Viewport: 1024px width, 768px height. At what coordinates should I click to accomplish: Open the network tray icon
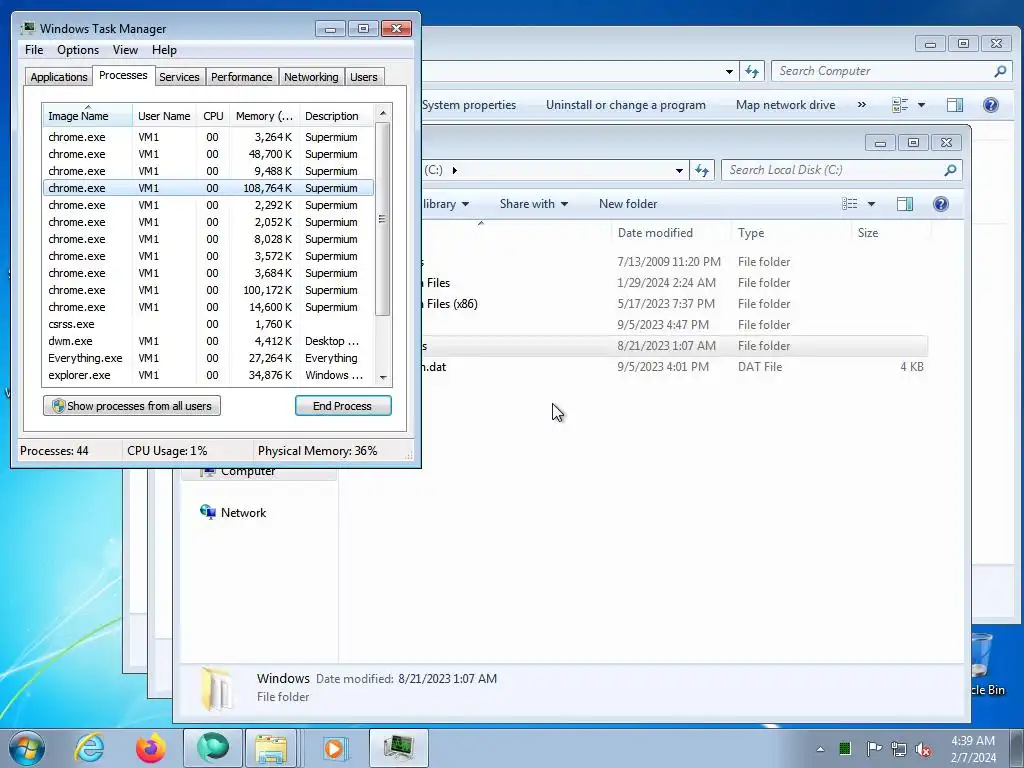(x=899, y=749)
